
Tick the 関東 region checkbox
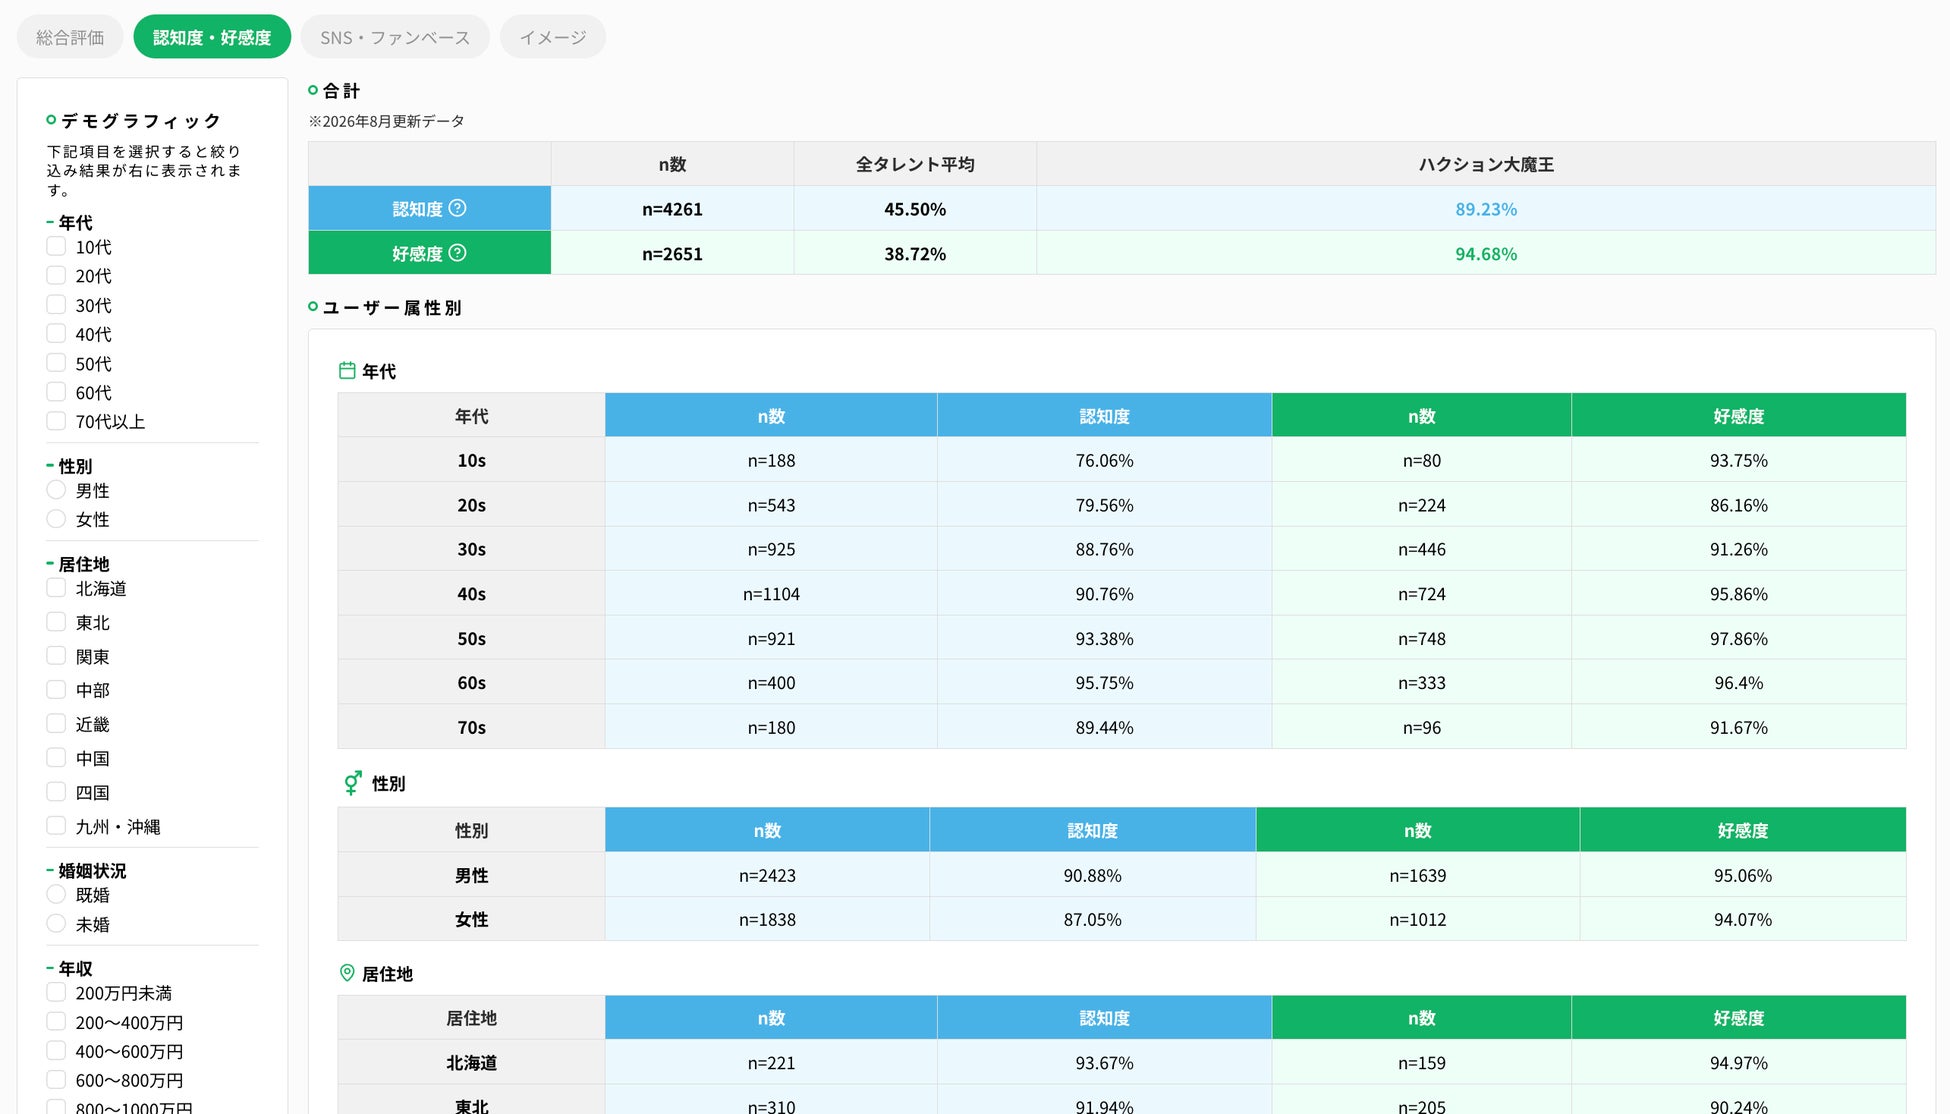(x=56, y=656)
